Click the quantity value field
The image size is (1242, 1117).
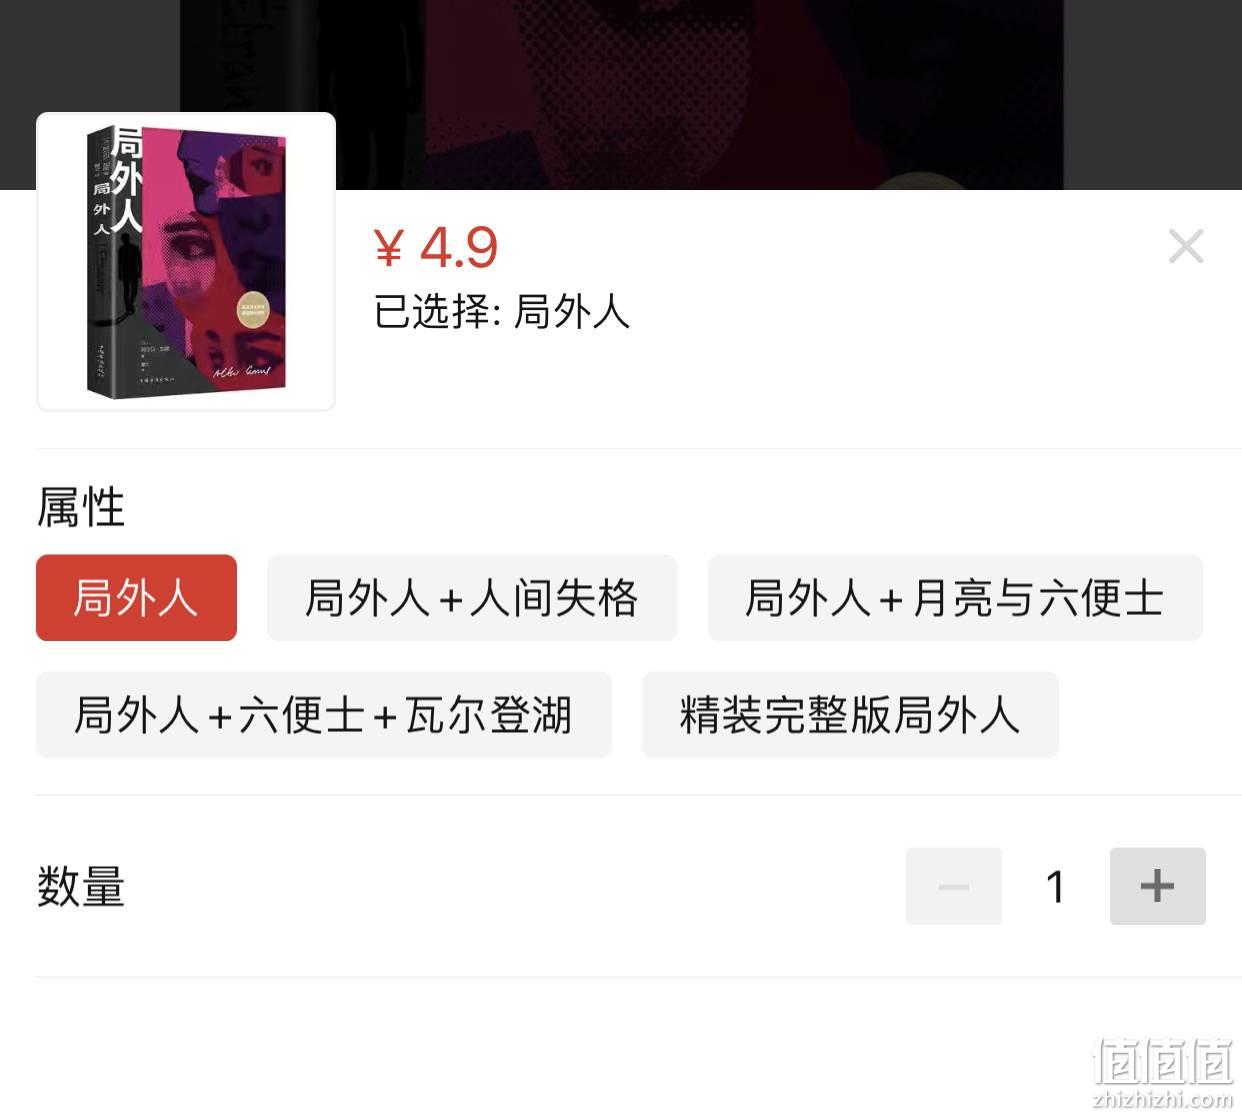[x=1056, y=886]
